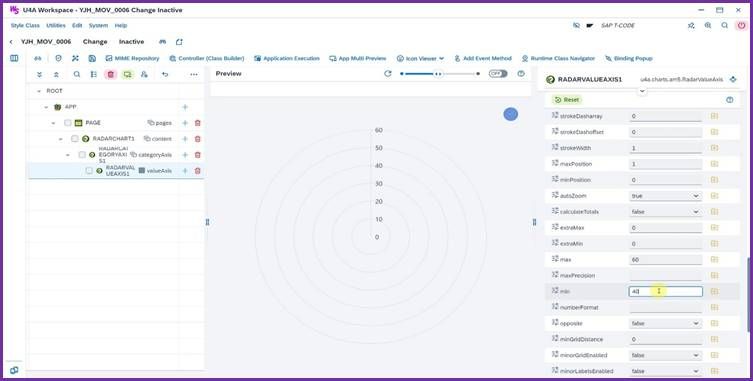Open the Style Class menu
This screenshot has height=381, width=753.
(x=25, y=25)
